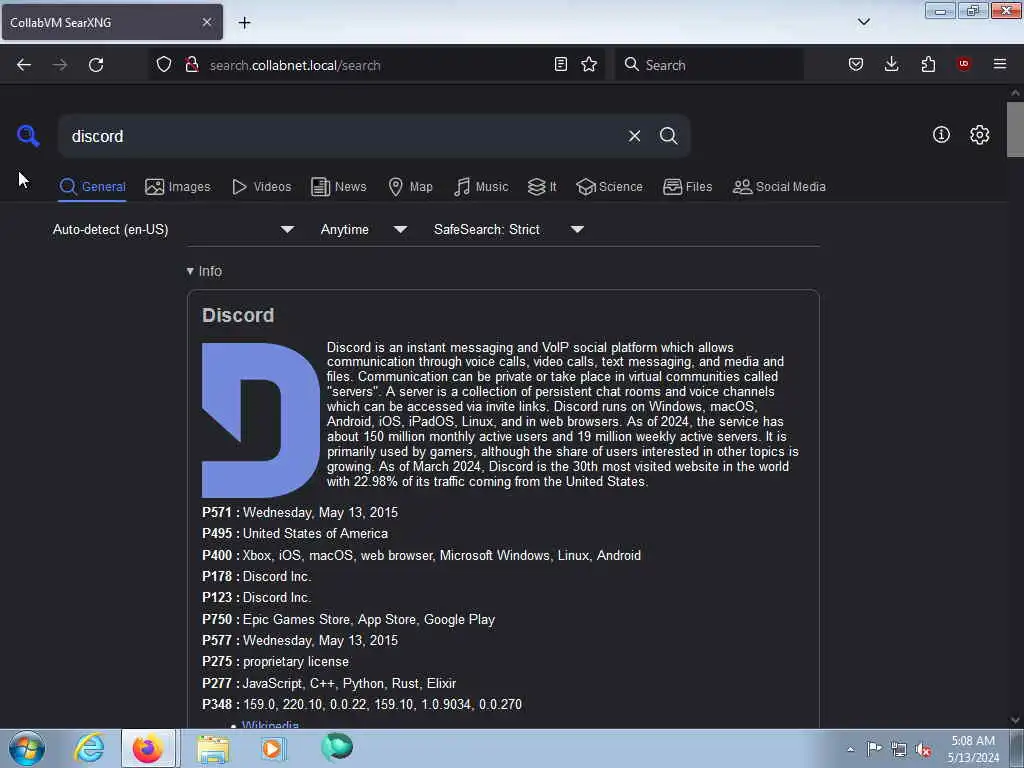Click the green globe taskbar icon
This screenshot has height=768, width=1024.
click(336, 747)
